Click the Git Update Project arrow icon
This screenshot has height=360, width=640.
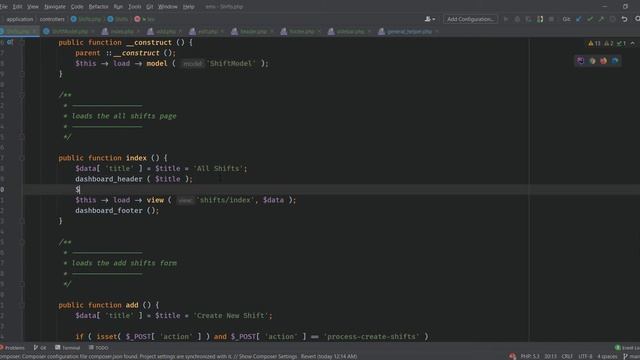pos(579,19)
